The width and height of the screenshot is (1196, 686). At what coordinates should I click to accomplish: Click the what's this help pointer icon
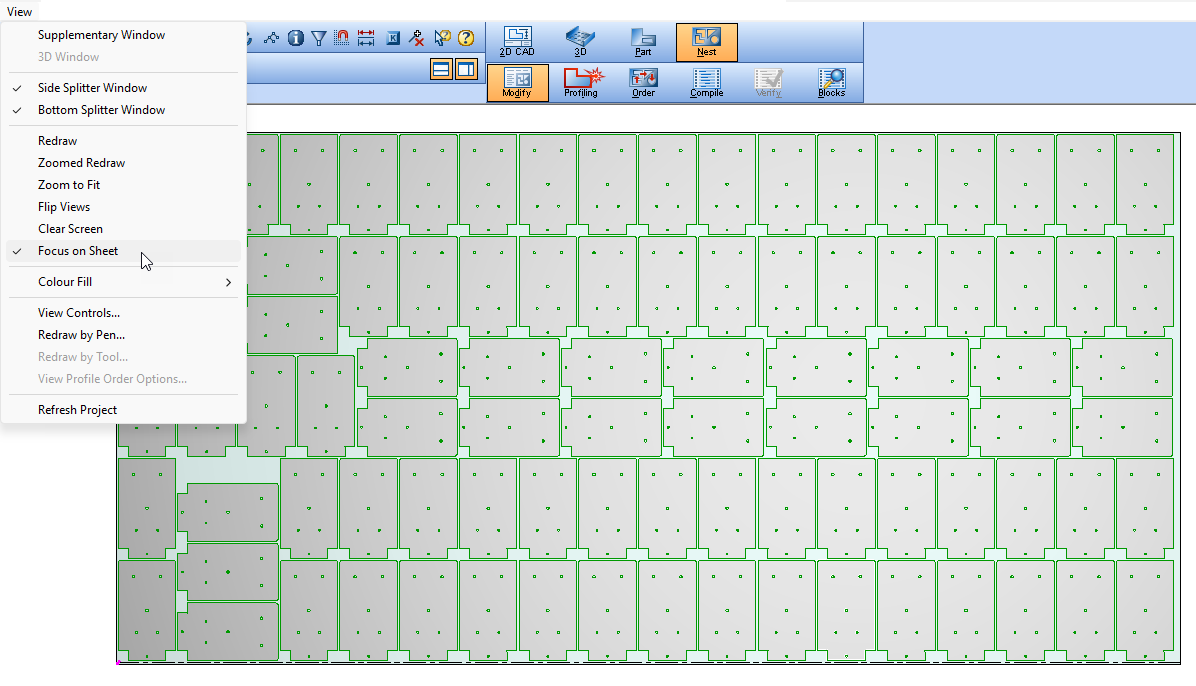(442, 38)
